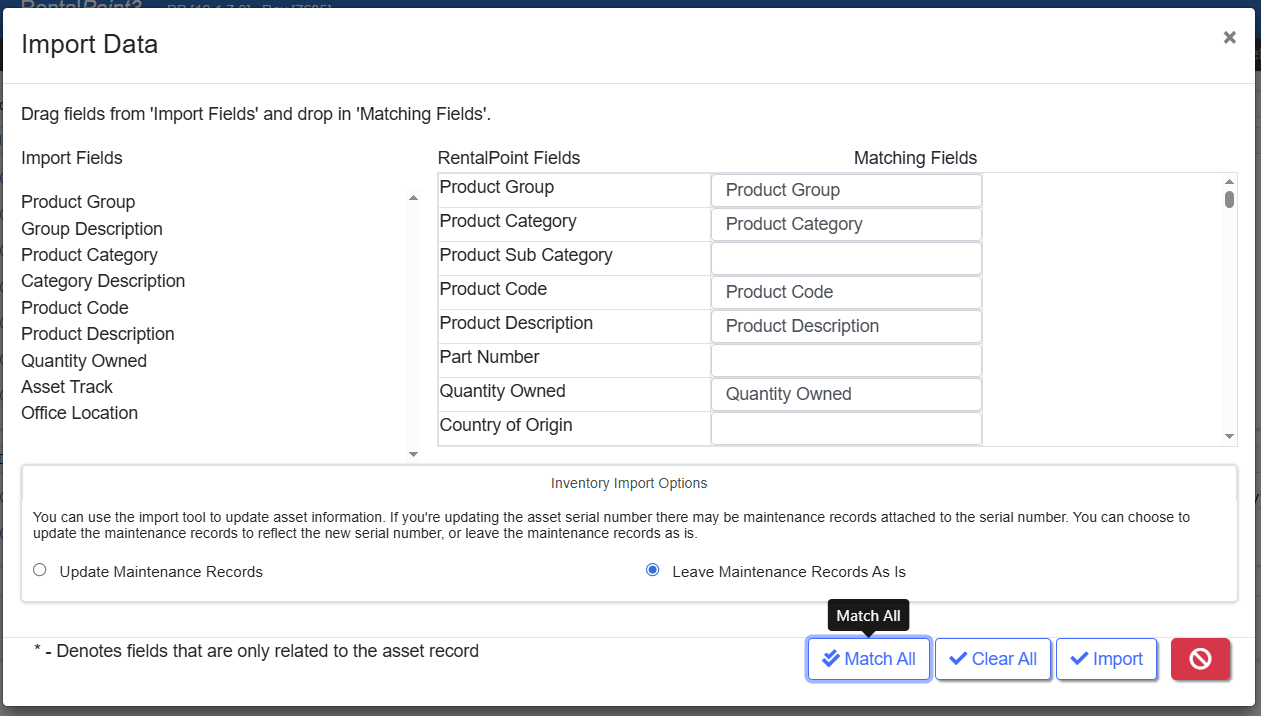Click the empty Country of Origin matching field

[846, 428]
